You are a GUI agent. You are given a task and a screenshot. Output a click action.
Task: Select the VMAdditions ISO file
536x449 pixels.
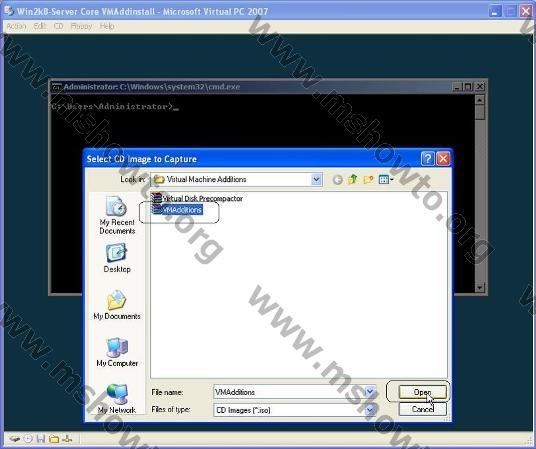[177, 210]
